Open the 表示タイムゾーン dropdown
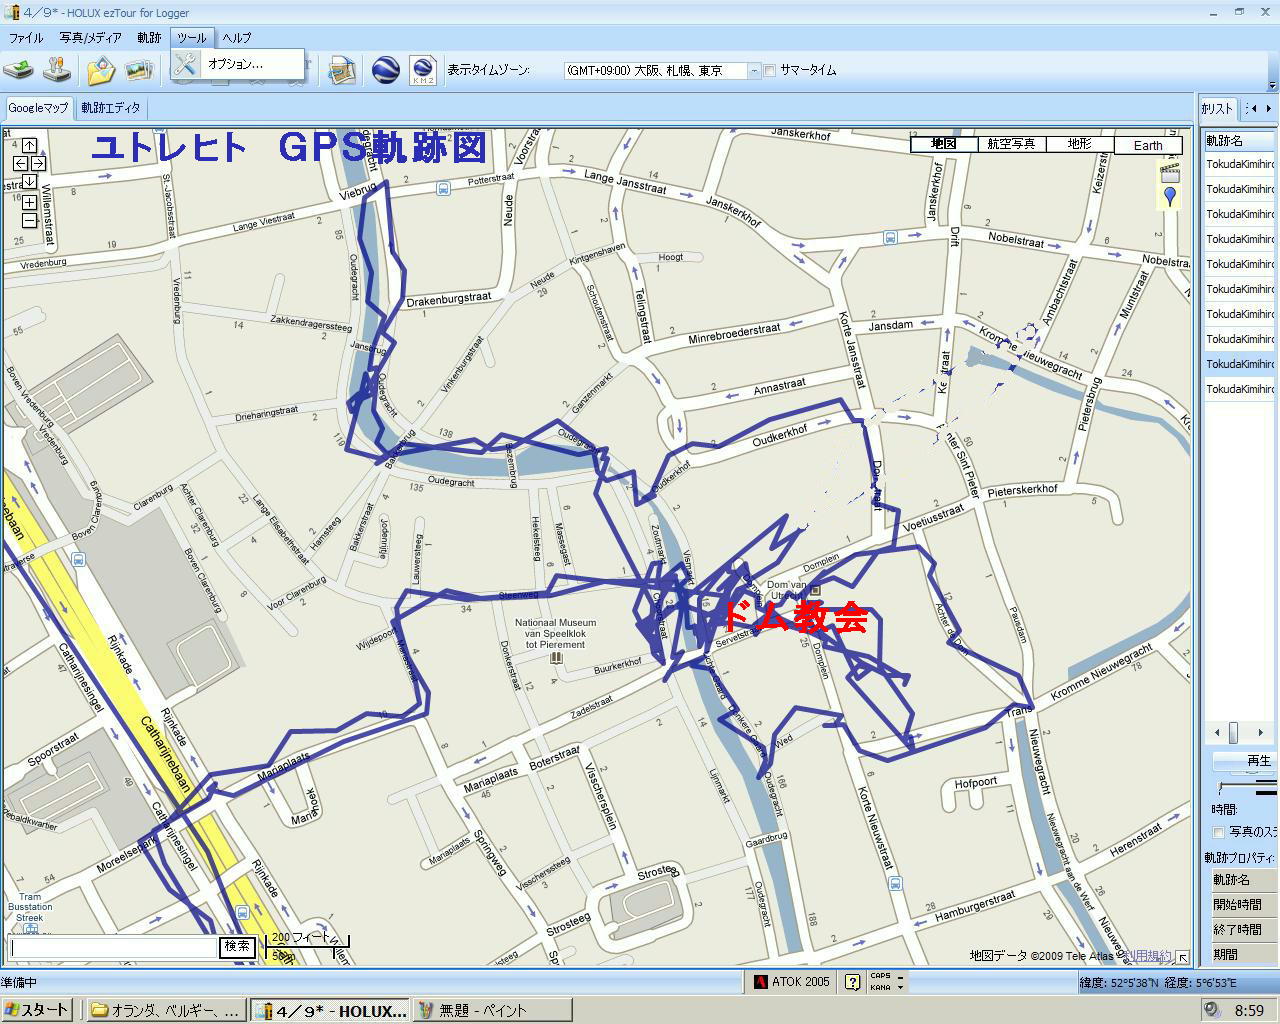This screenshot has height=1024, width=1280. point(754,71)
